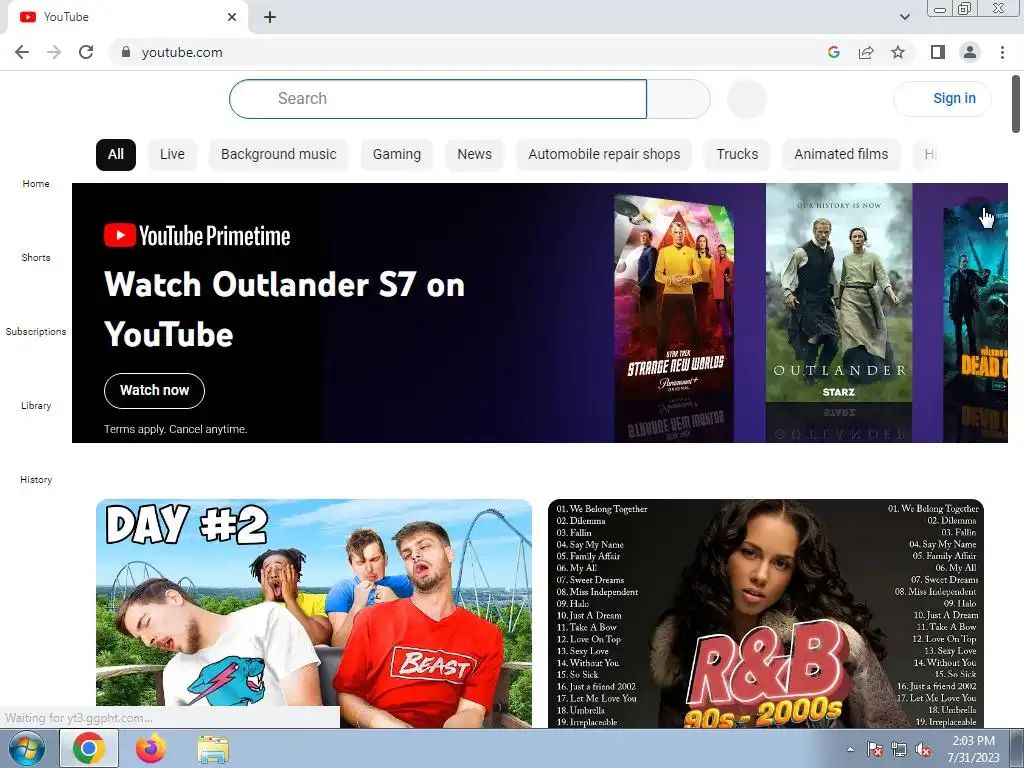Open Shorts in the sidebar
Viewport: 1024px width, 768px height.
click(36, 257)
